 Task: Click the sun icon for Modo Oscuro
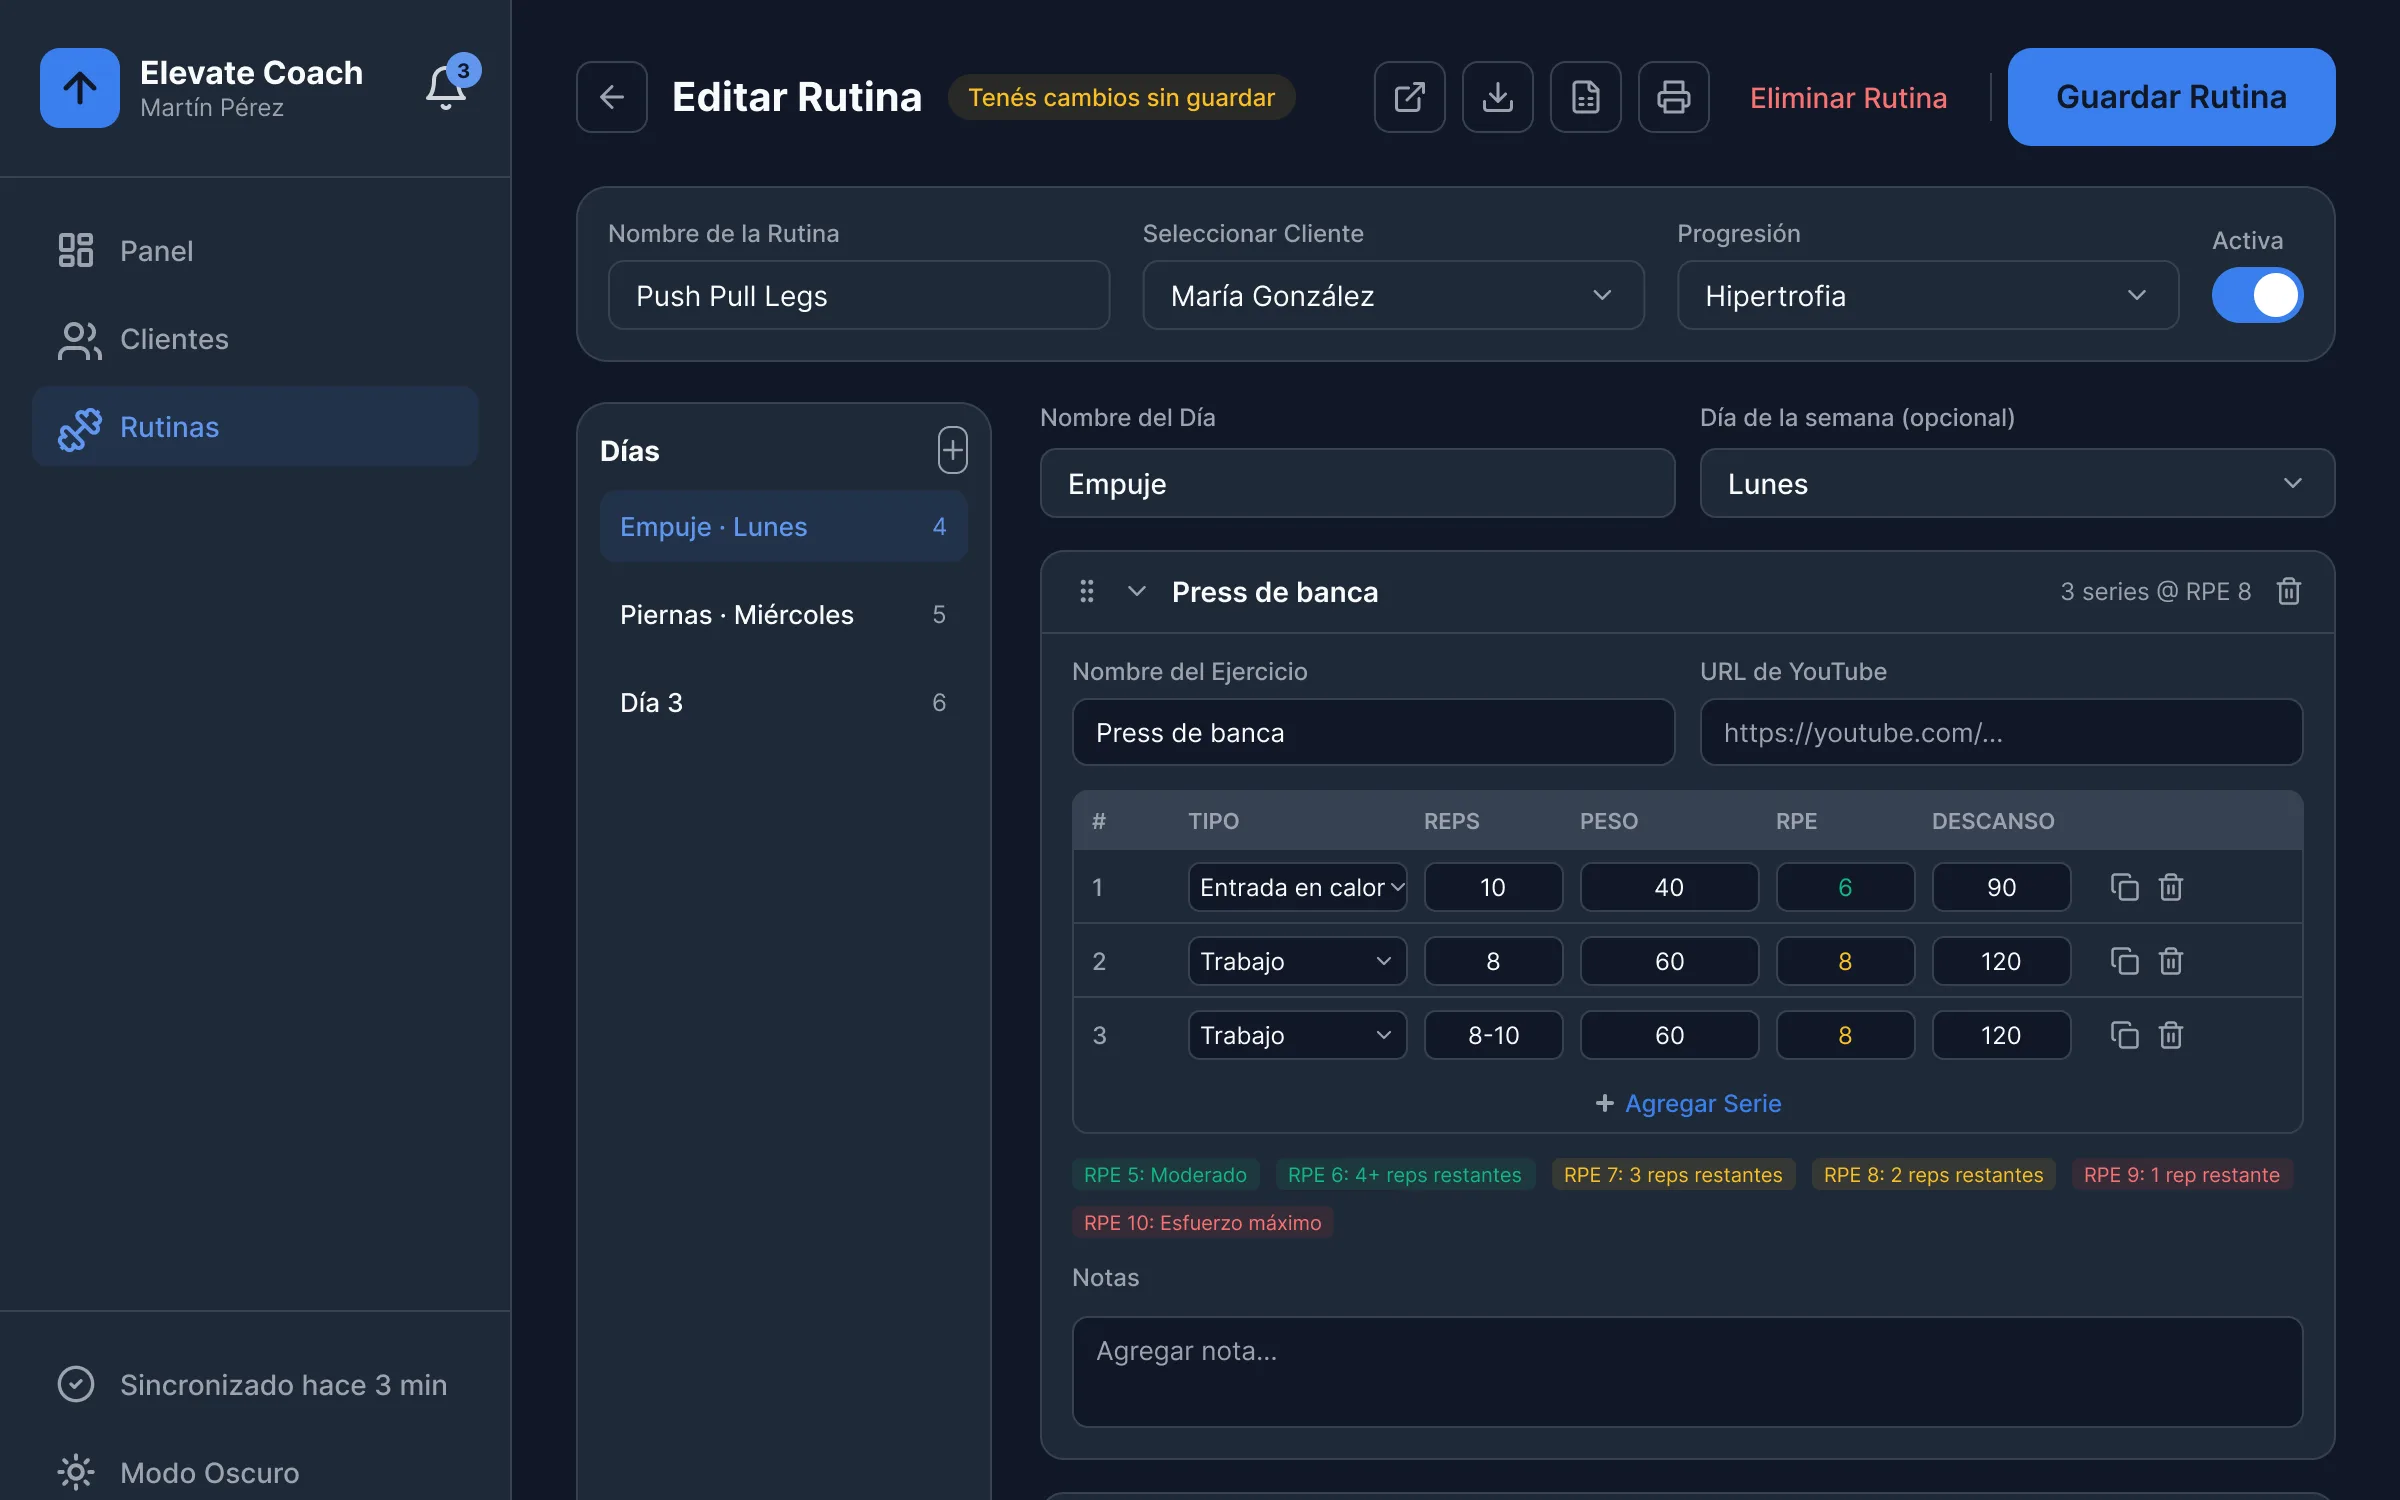pyautogui.click(x=76, y=1472)
